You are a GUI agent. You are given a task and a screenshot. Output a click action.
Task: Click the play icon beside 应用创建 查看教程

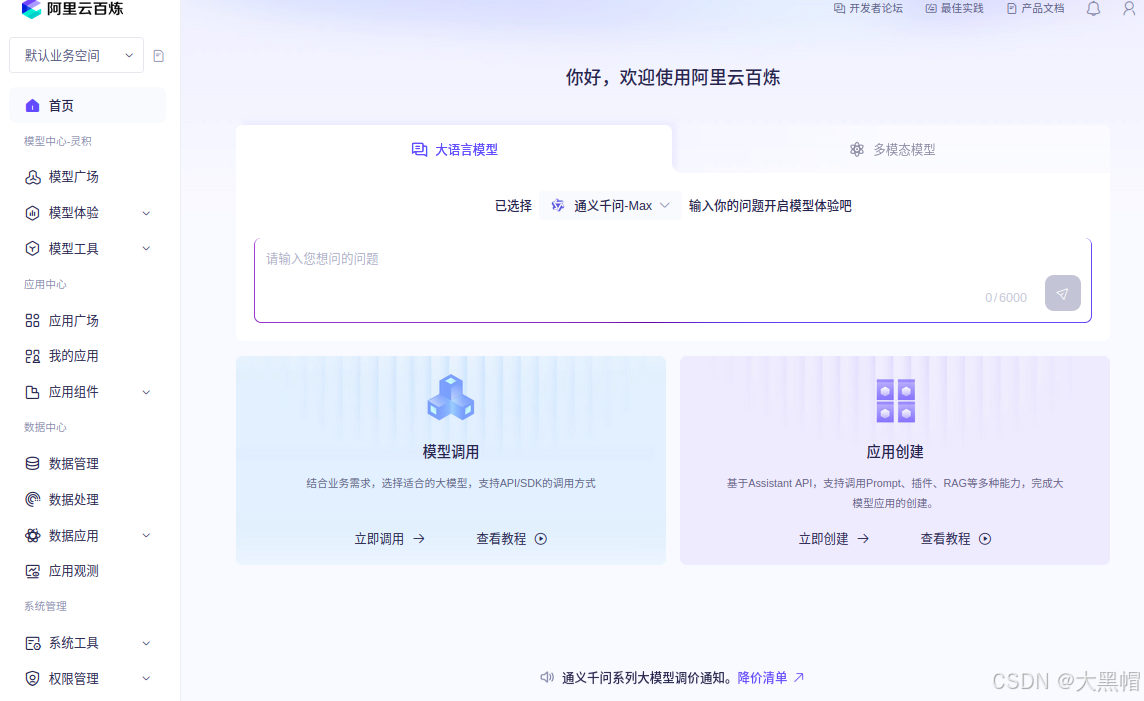(x=985, y=539)
